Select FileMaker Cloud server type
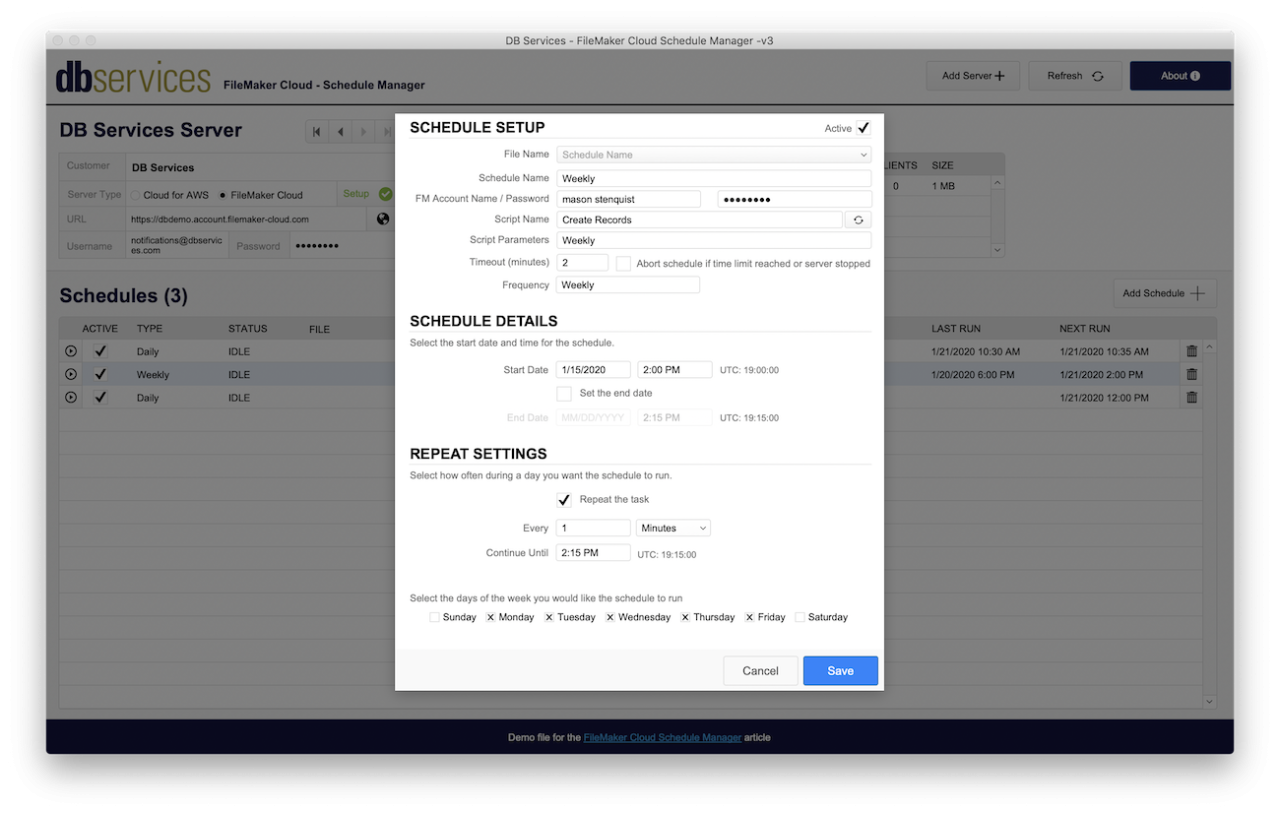This screenshot has height=815, width=1280. 222,195
